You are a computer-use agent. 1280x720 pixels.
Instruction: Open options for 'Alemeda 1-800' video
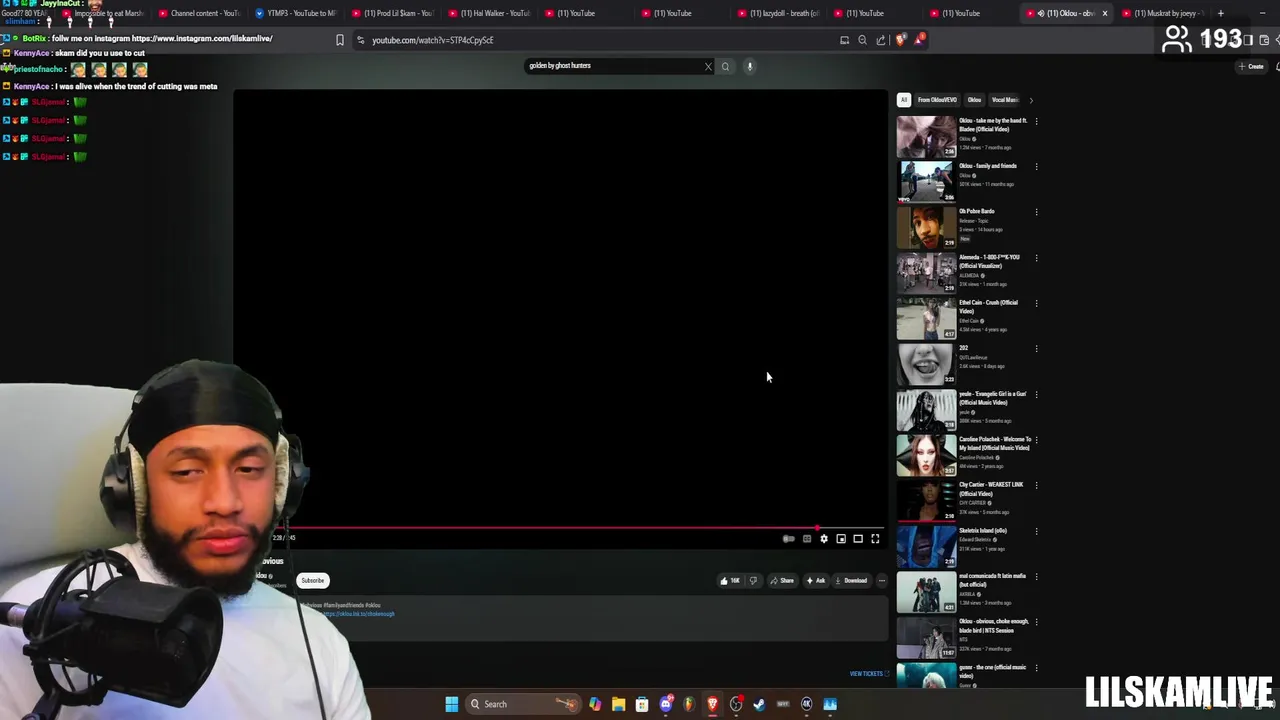coord(1036,258)
